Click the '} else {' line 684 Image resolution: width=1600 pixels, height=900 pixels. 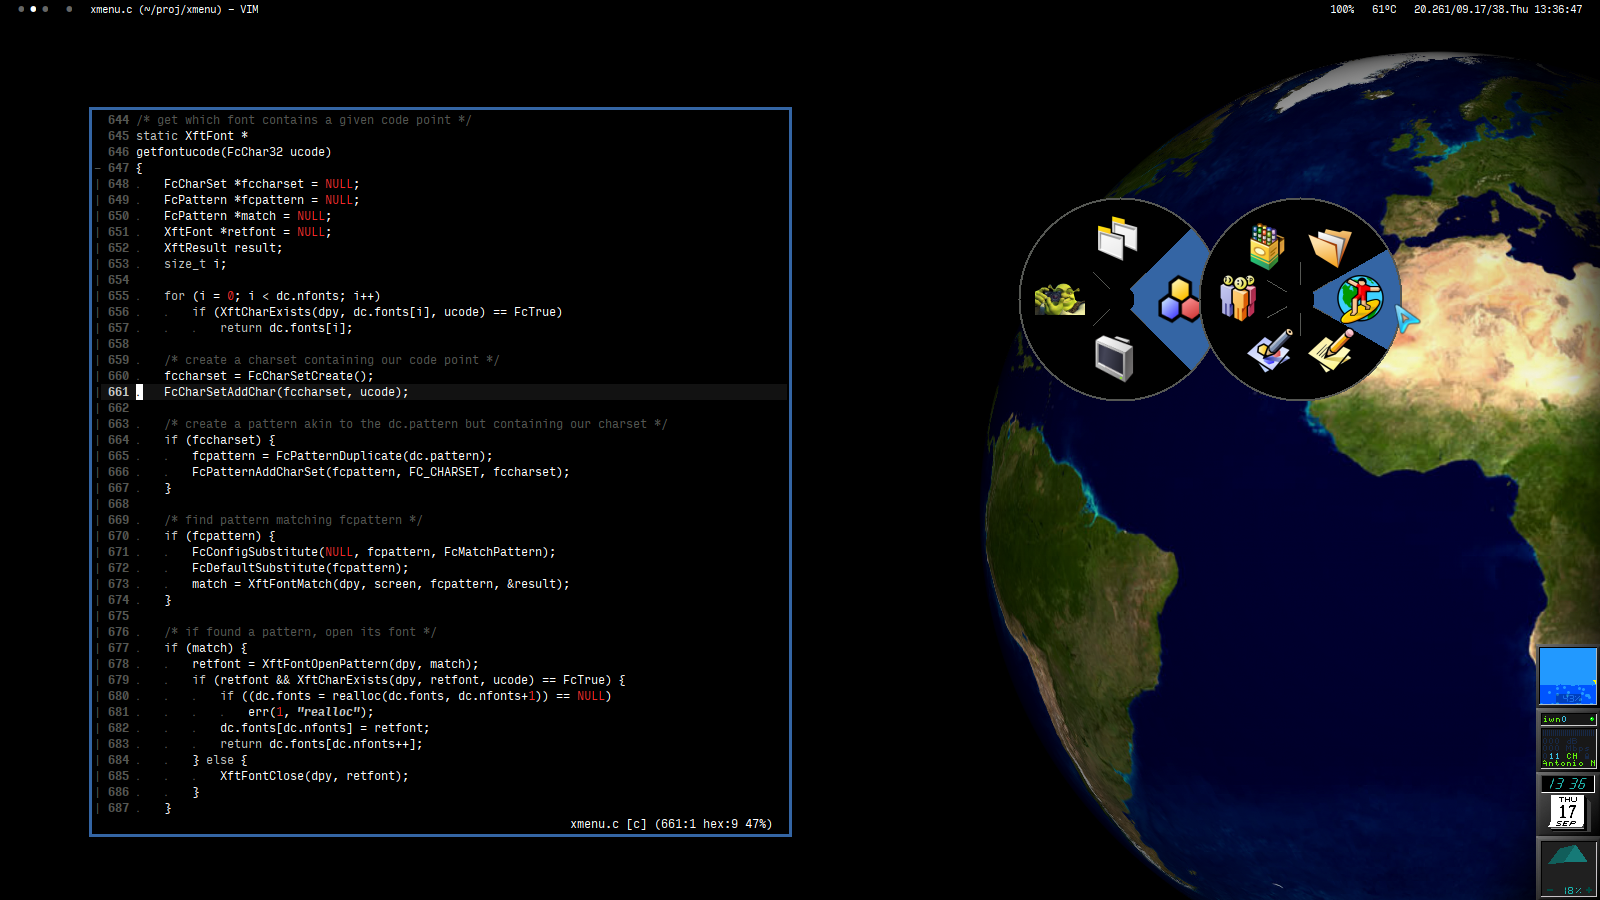pyautogui.click(x=220, y=760)
